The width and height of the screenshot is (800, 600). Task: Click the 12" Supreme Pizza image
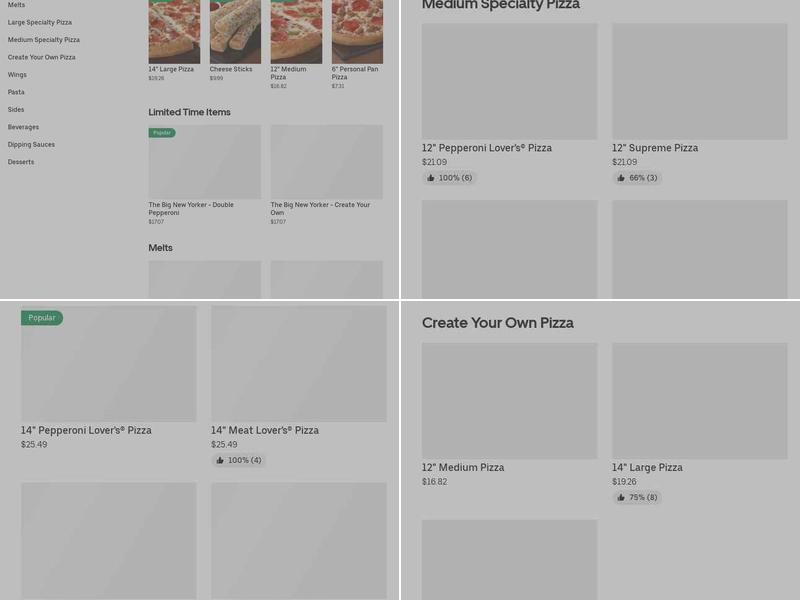[700, 80]
